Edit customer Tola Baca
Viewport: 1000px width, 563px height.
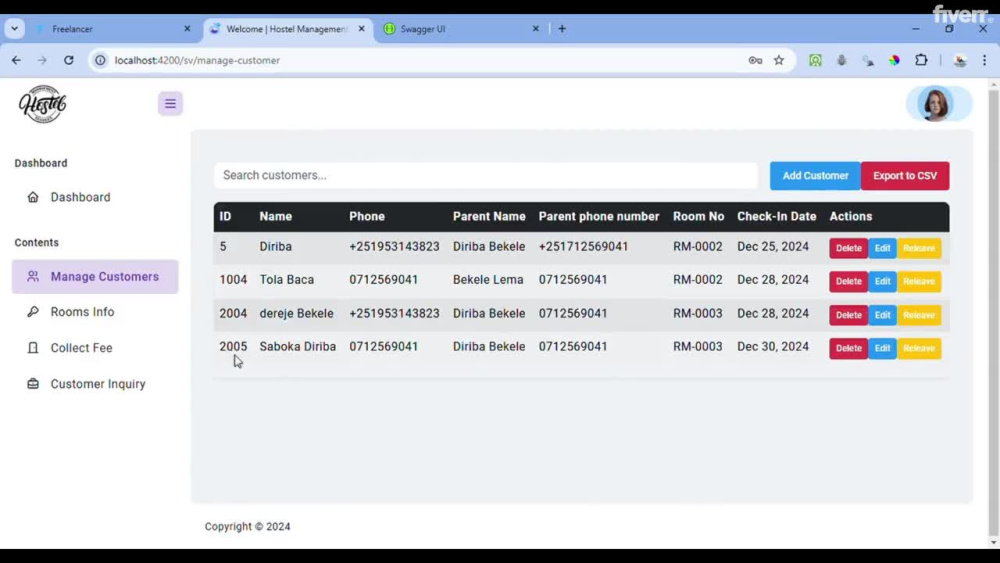[x=882, y=281]
